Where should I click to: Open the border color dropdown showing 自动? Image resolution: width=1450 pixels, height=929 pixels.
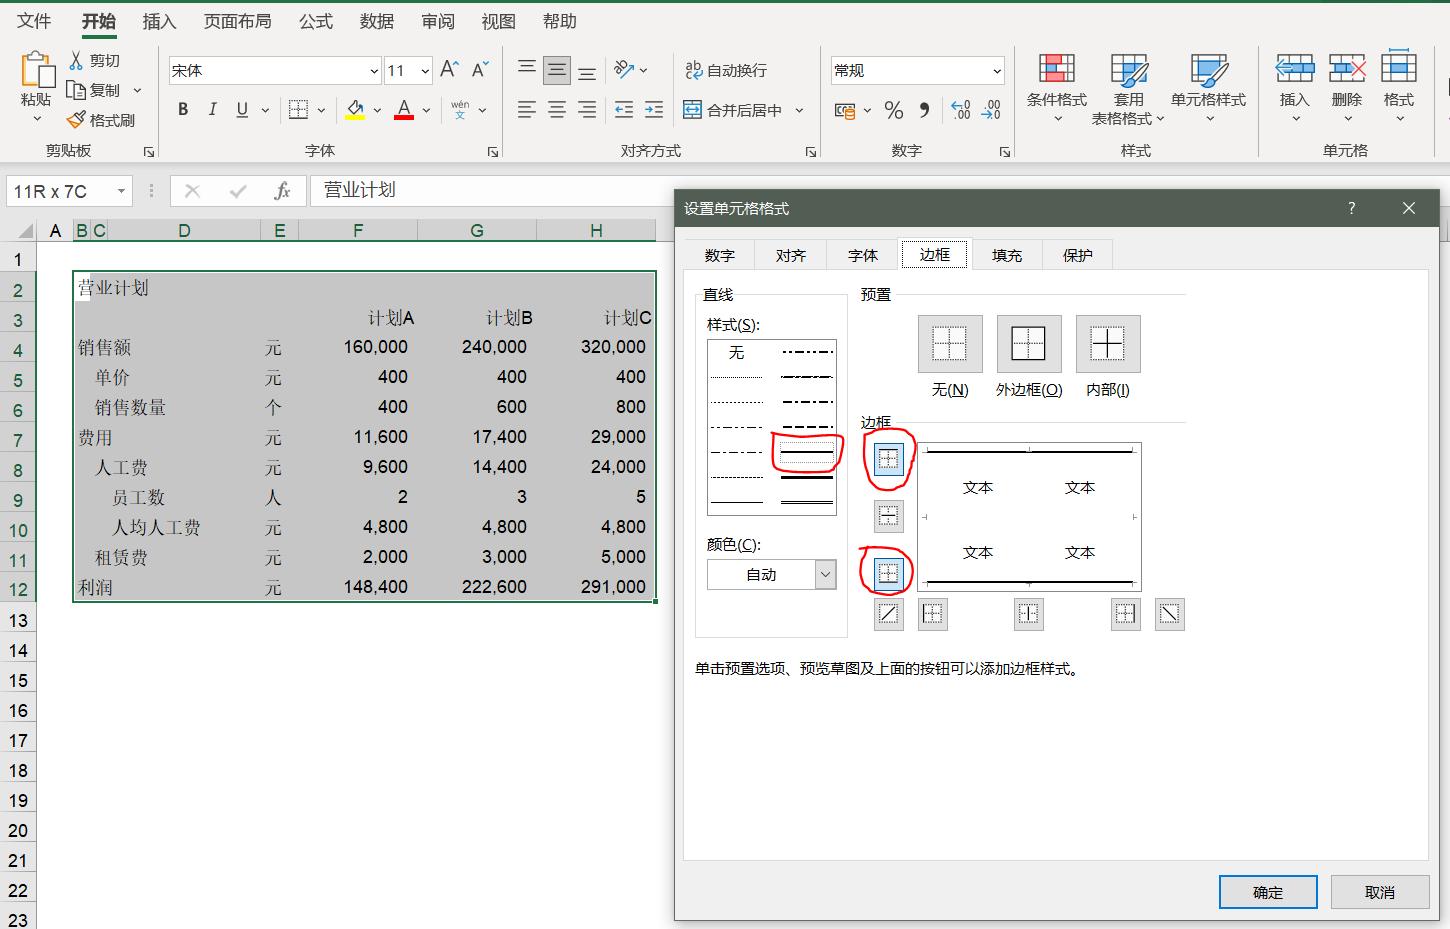(x=823, y=574)
